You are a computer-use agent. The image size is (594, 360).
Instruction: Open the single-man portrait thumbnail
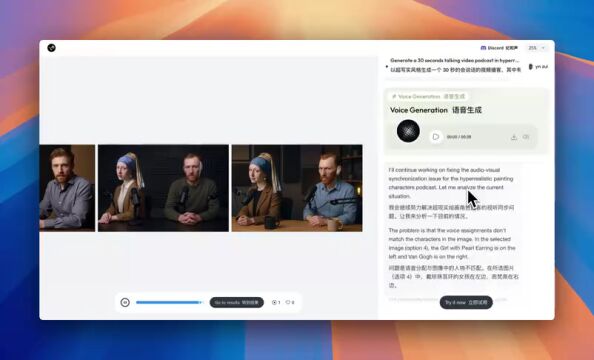point(67,188)
